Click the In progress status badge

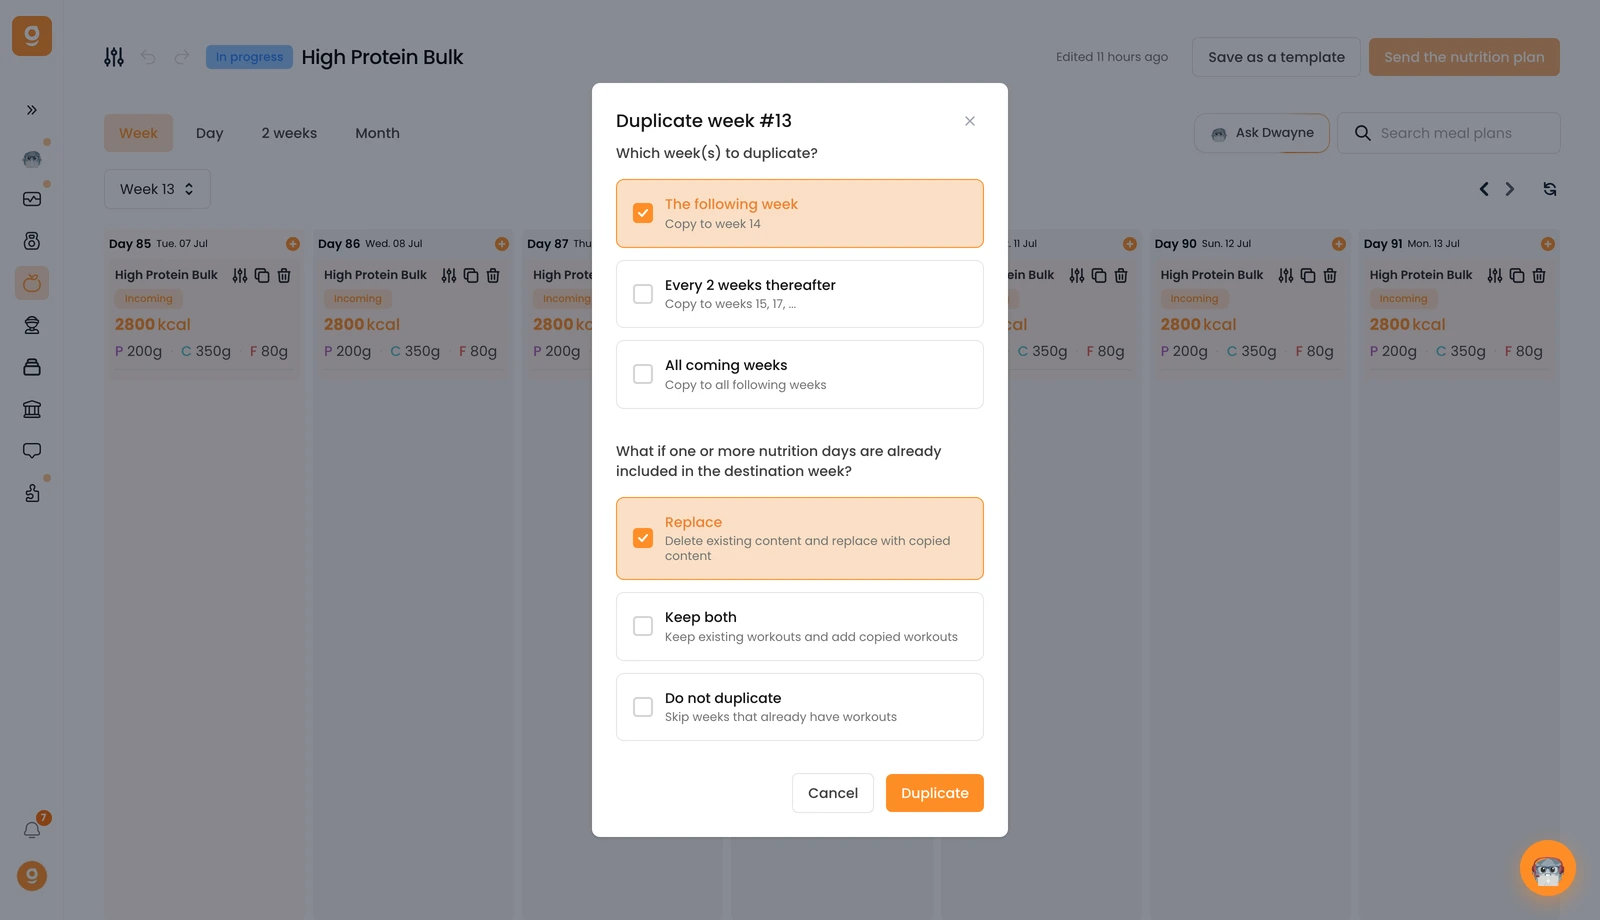(x=249, y=57)
